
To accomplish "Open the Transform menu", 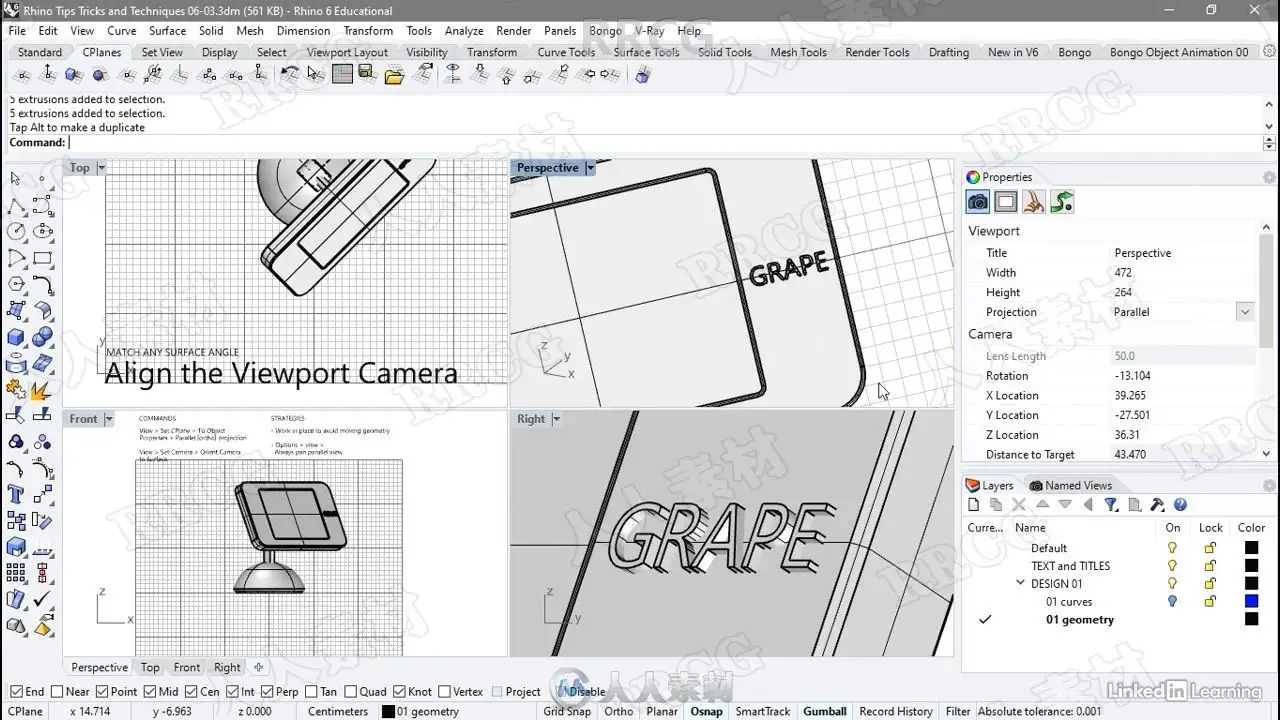I will pyautogui.click(x=368, y=31).
